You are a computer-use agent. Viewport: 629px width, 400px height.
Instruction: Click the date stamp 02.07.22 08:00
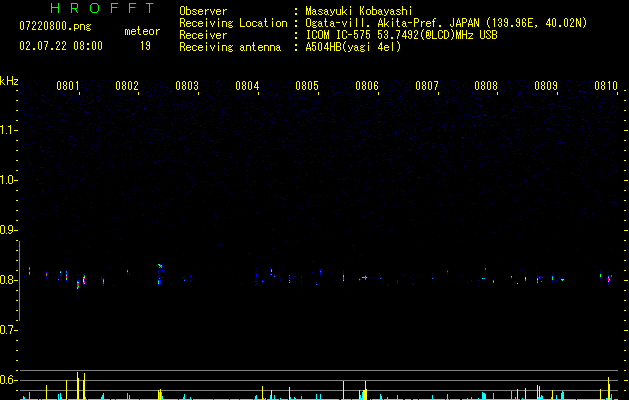pos(61,46)
